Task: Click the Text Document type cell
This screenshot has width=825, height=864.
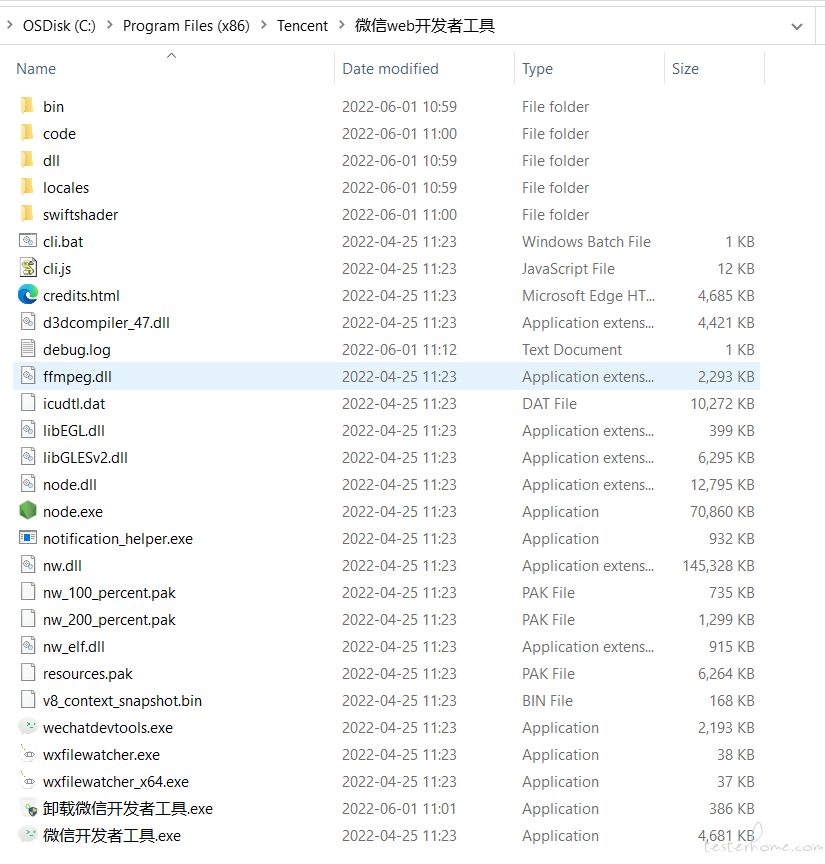Action: click(572, 350)
